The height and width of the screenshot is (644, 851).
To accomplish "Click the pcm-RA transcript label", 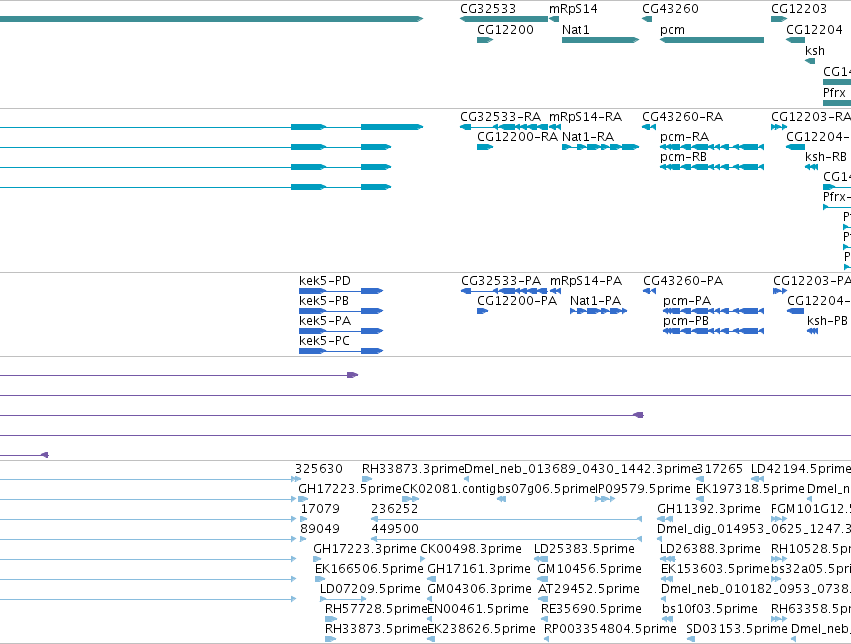I will [x=684, y=137].
